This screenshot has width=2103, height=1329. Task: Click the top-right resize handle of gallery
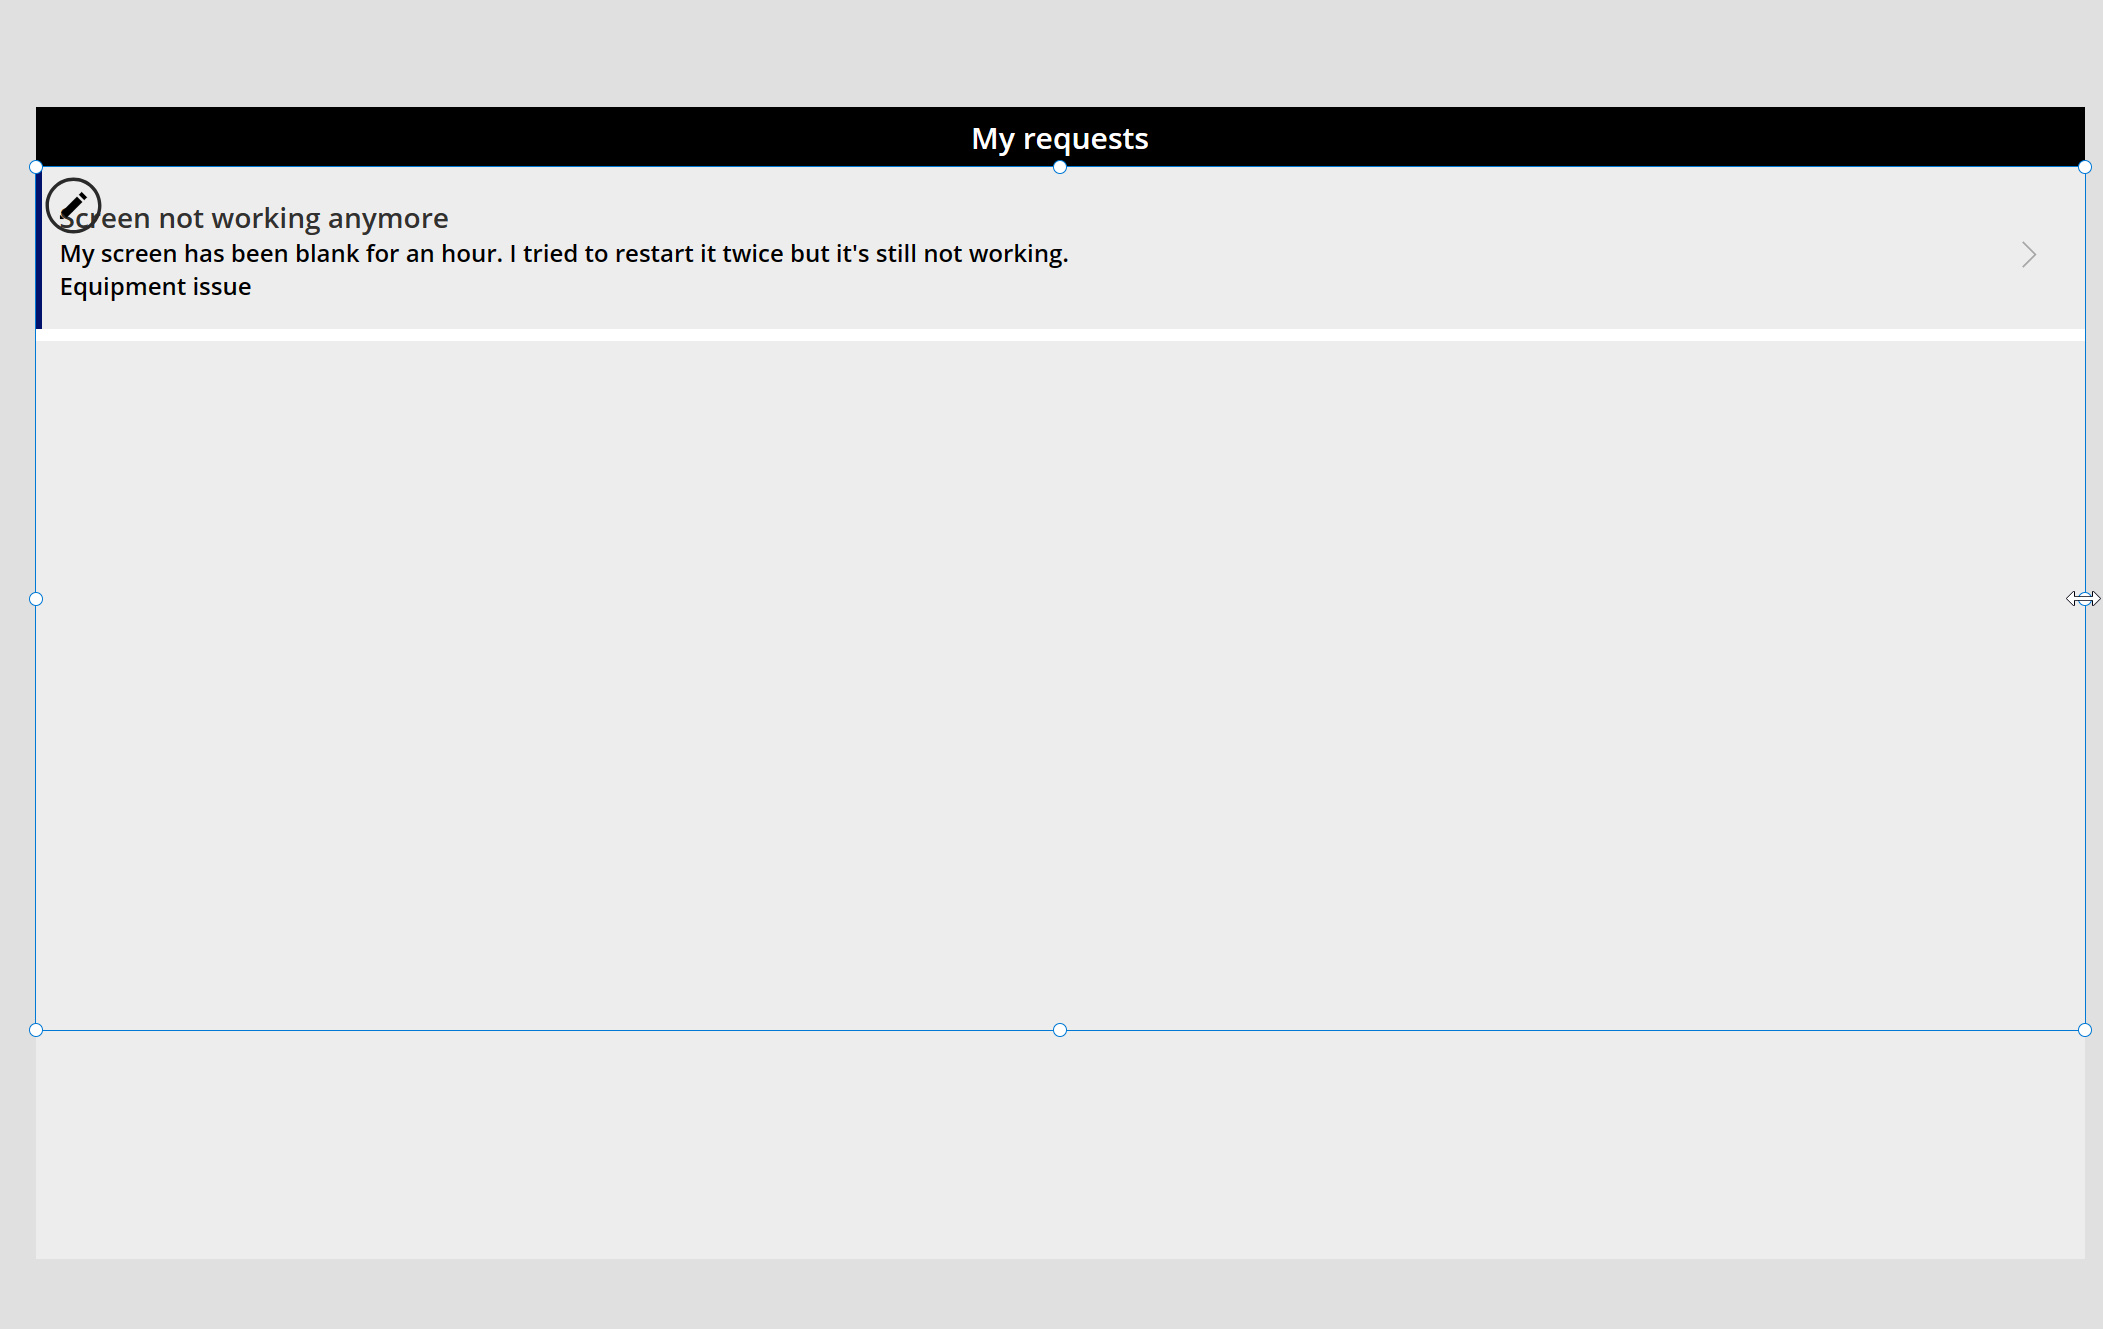tap(2085, 167)
